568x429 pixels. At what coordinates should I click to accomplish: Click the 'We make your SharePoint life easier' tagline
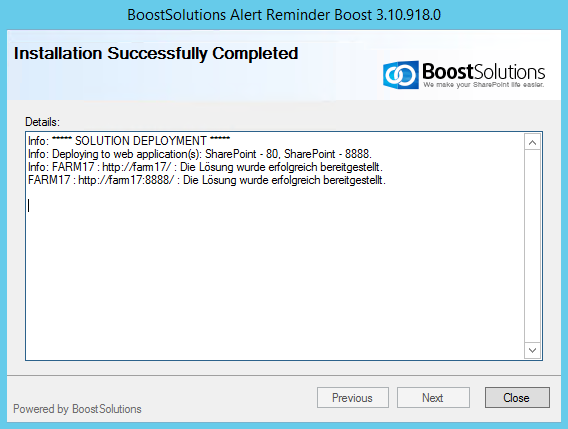[484, 84]
